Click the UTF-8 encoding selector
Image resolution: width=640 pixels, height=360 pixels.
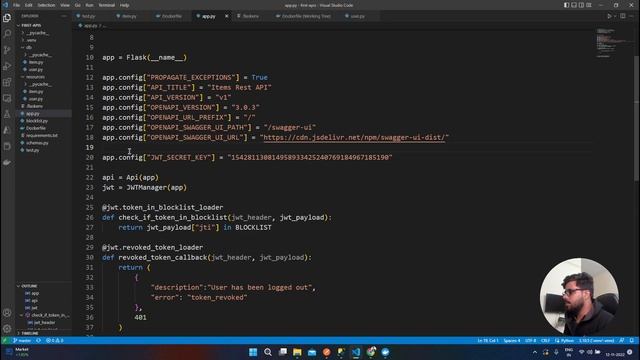tap(531, 340)
